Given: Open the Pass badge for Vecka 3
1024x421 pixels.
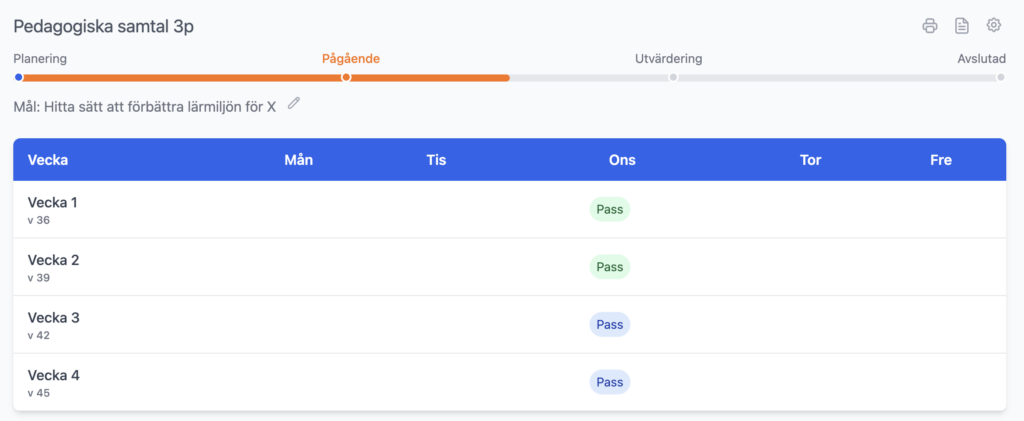Looking at the screenshot, I should [609, 325].
